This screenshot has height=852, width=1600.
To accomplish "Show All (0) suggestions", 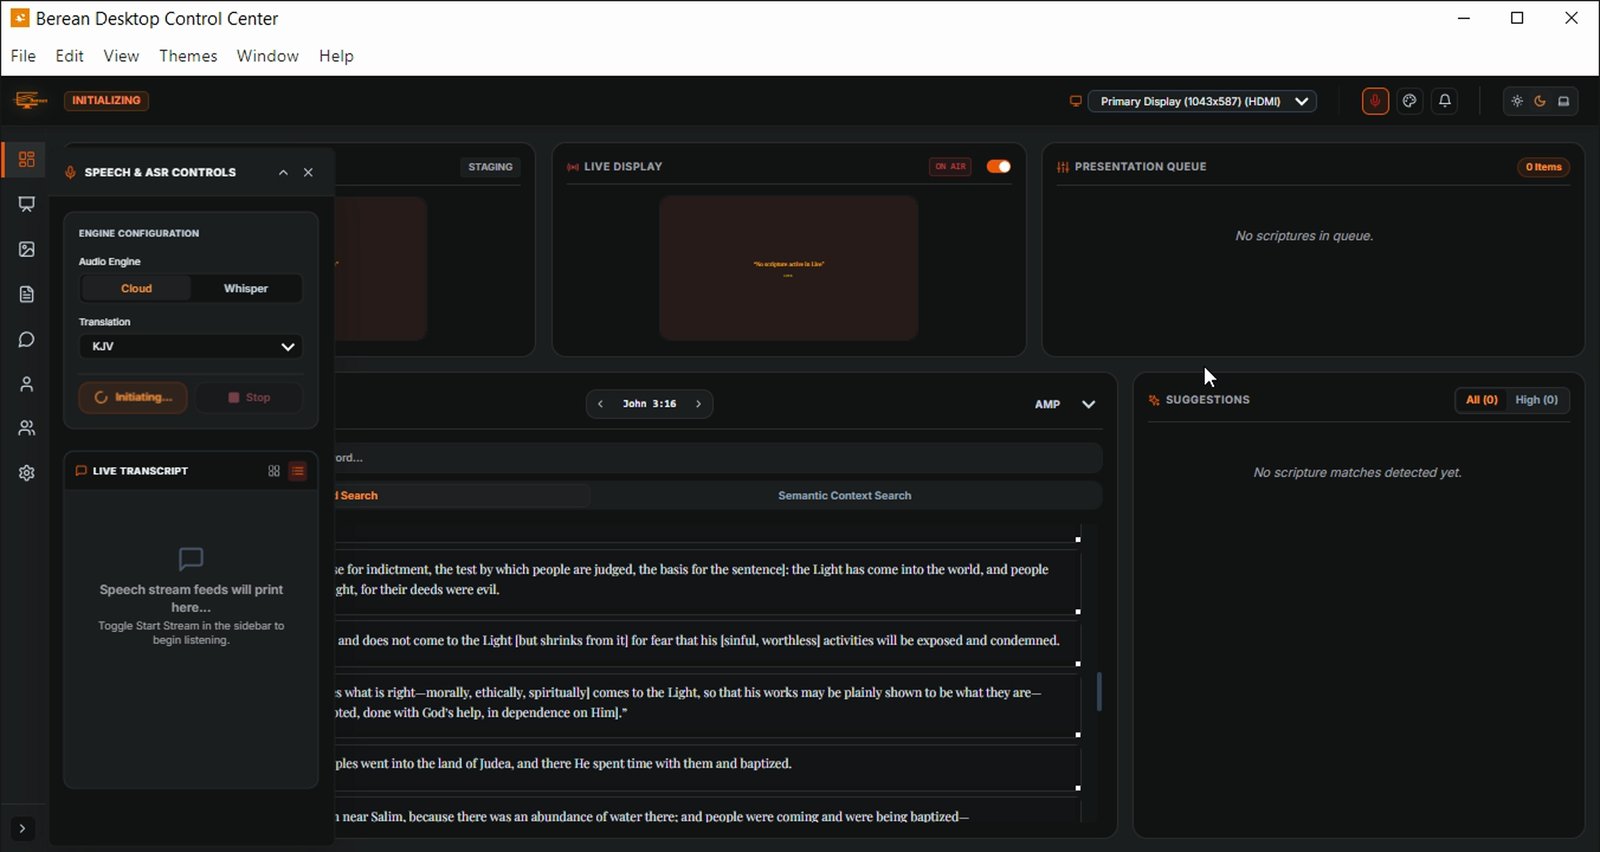I will 1481,400.
